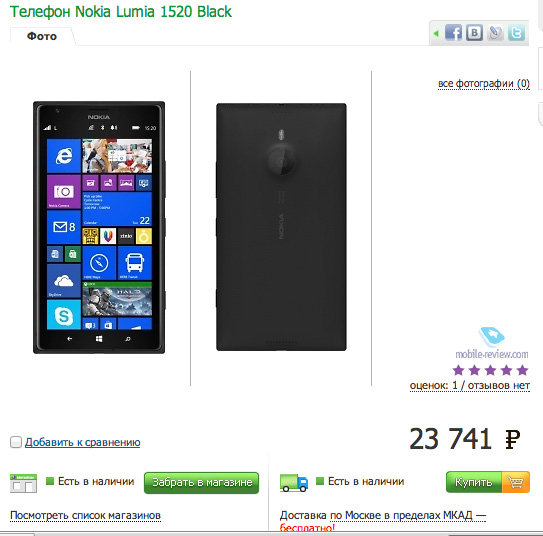Click the delivery truck icon

[x=294, y=483]
